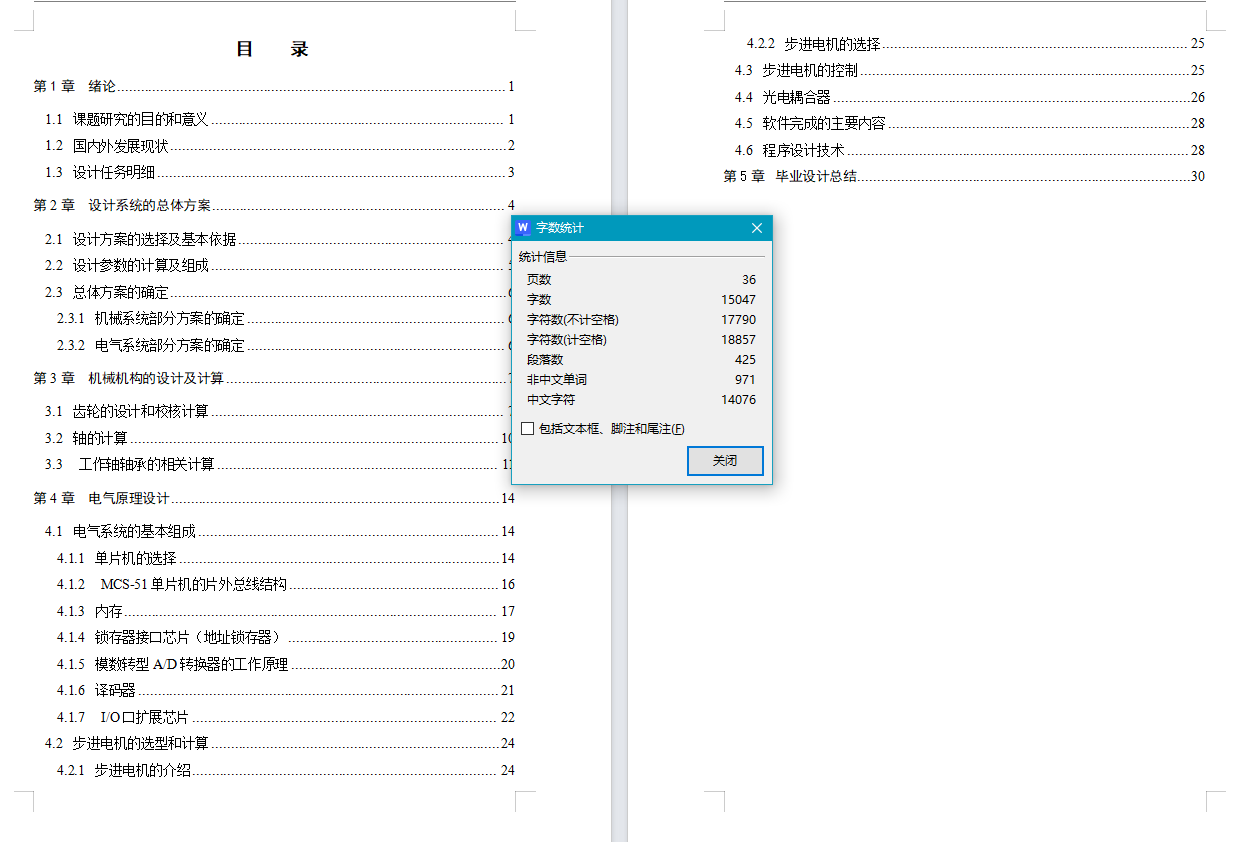Go to 4.3 步进电机的控制 entry
Image resolution: width=1250 pixels, height=842 pixels.
click(970, 70)
